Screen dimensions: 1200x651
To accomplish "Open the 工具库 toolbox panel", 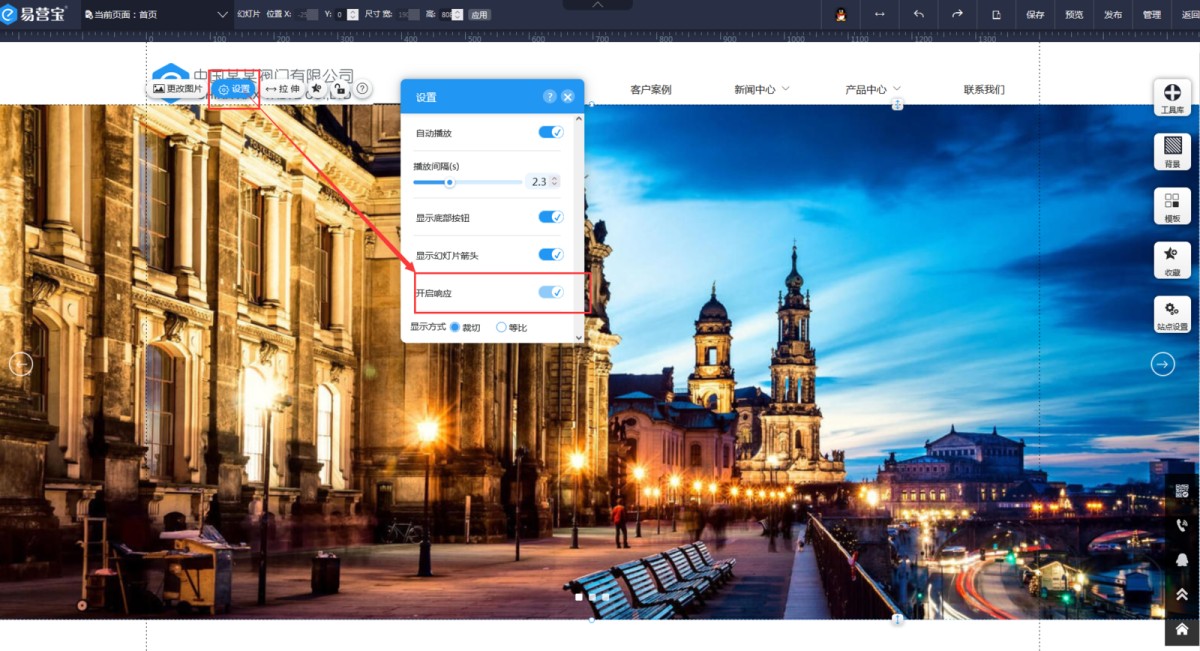I will [1171, 98].
